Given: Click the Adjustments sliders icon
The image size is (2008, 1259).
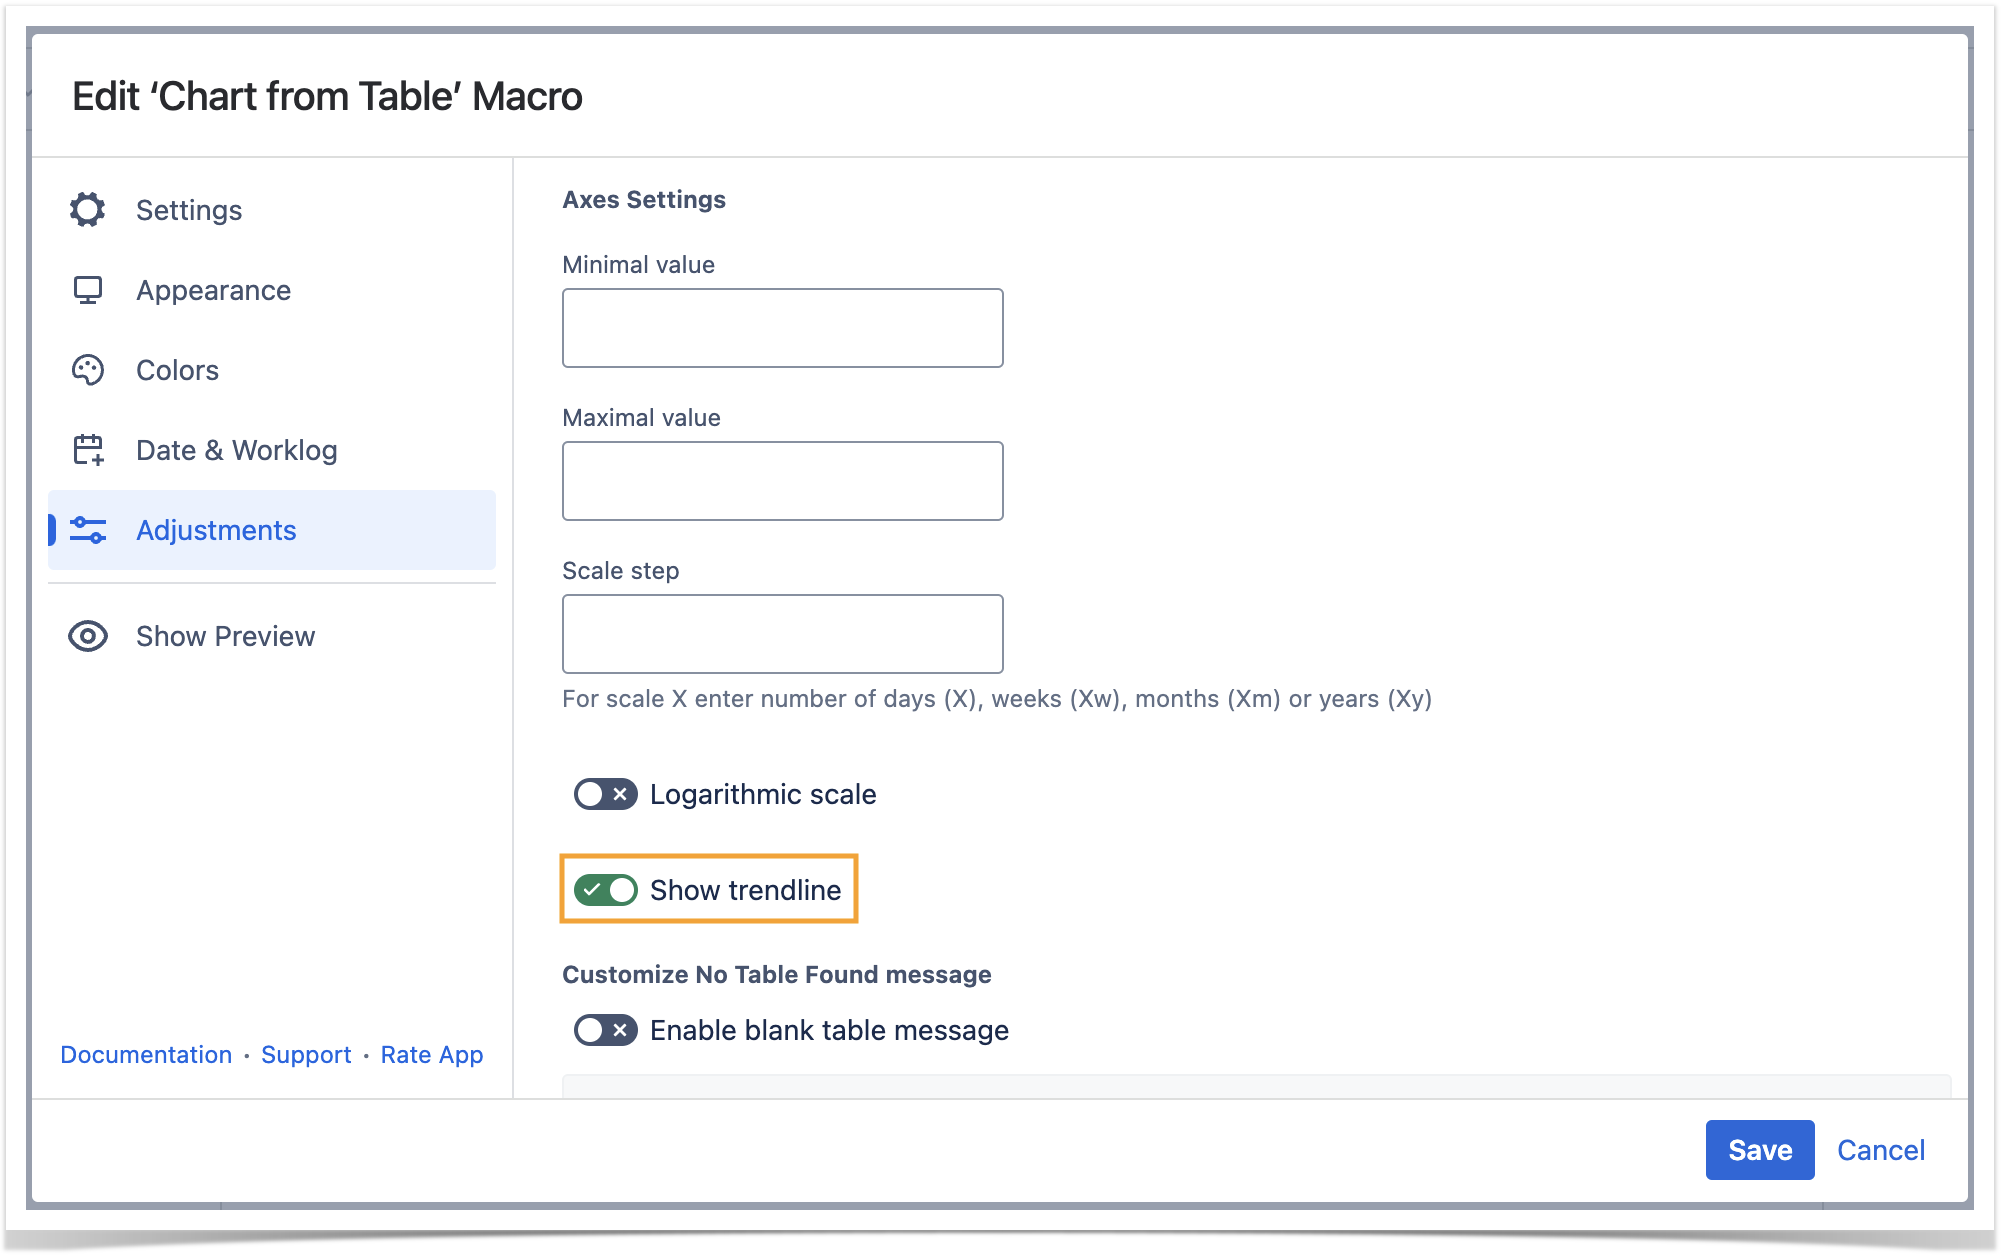Looking at the screenshot, I should [88, 530].
